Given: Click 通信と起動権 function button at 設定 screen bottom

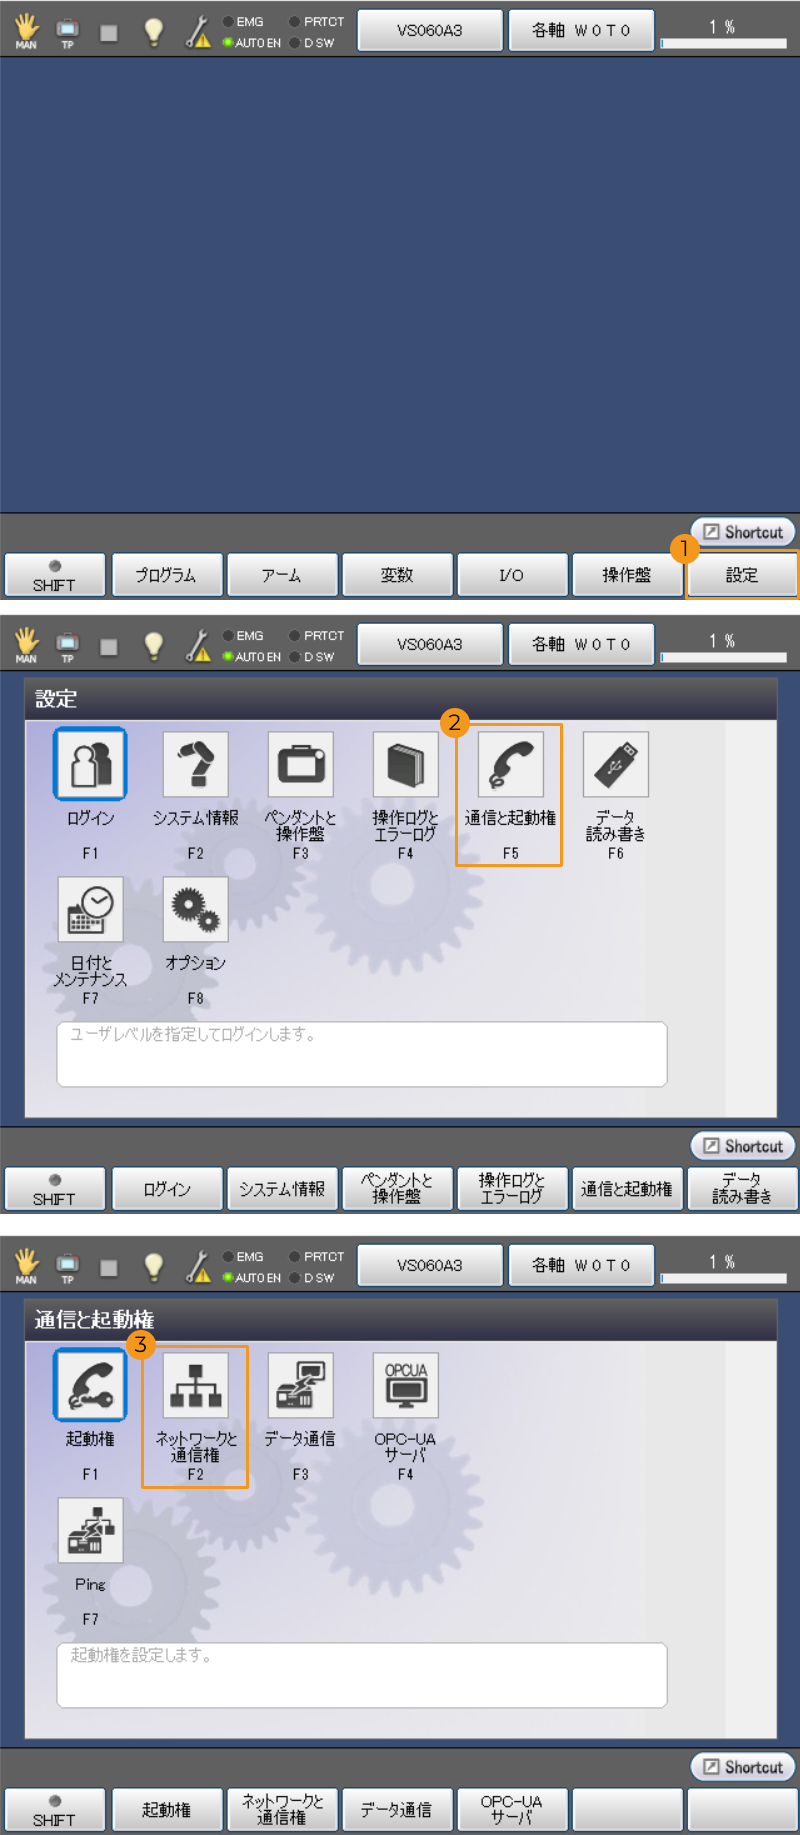Looking at the screenshot, I should [627, 1189].
